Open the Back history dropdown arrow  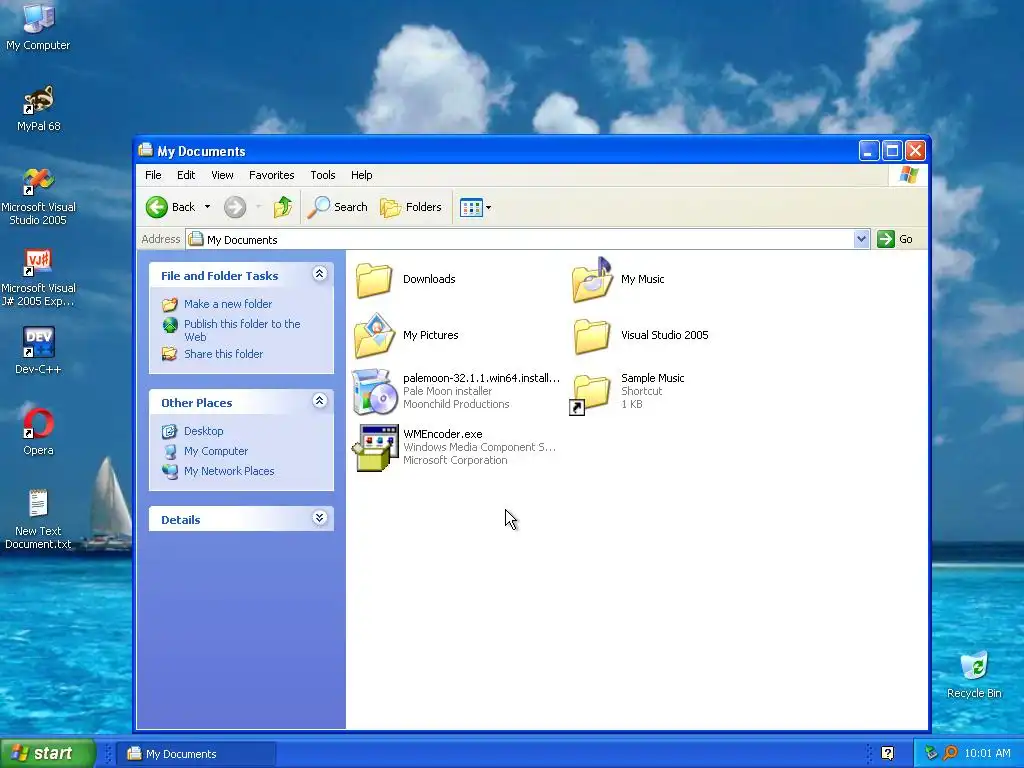[208, 207]
